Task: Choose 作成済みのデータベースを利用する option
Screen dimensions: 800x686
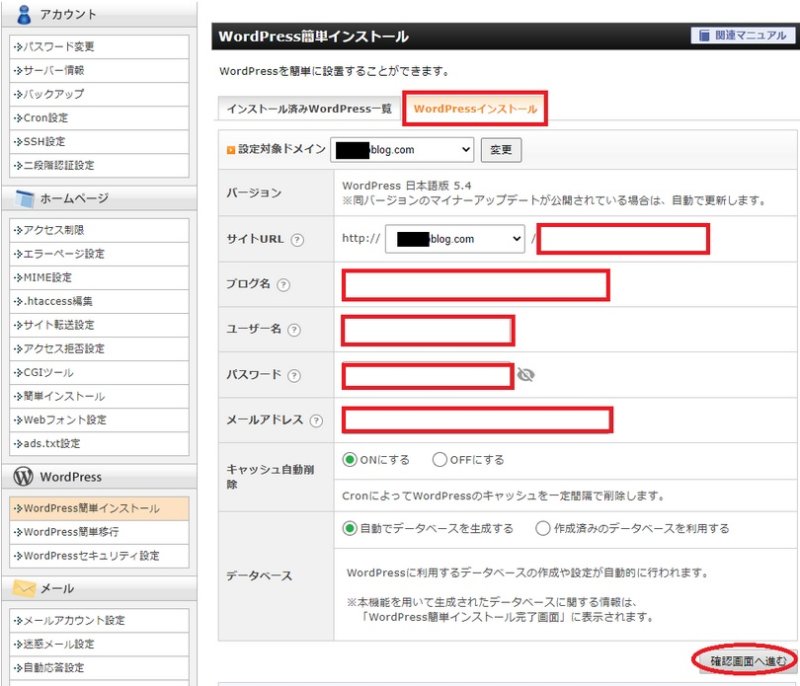Action: [x=543, y=528]
